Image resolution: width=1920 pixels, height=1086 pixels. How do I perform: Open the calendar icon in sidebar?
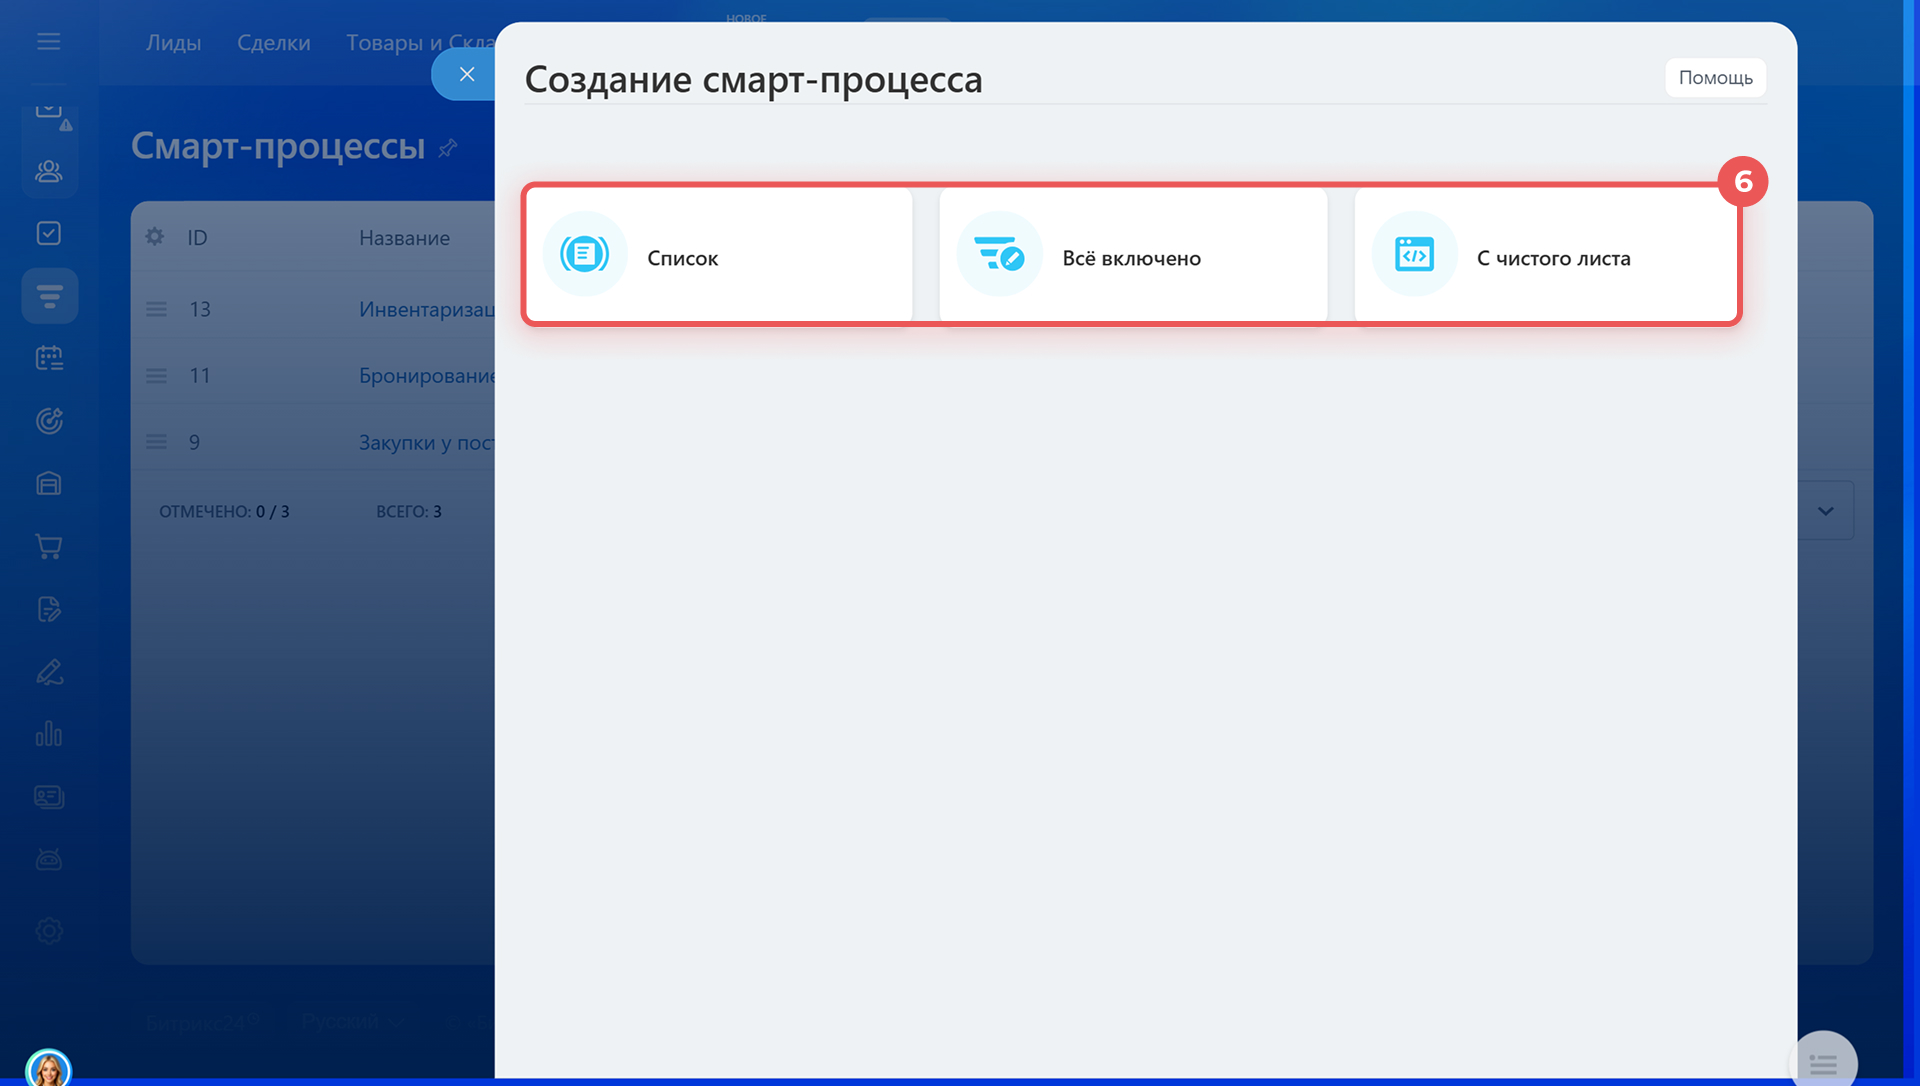(x=48, y=358)
